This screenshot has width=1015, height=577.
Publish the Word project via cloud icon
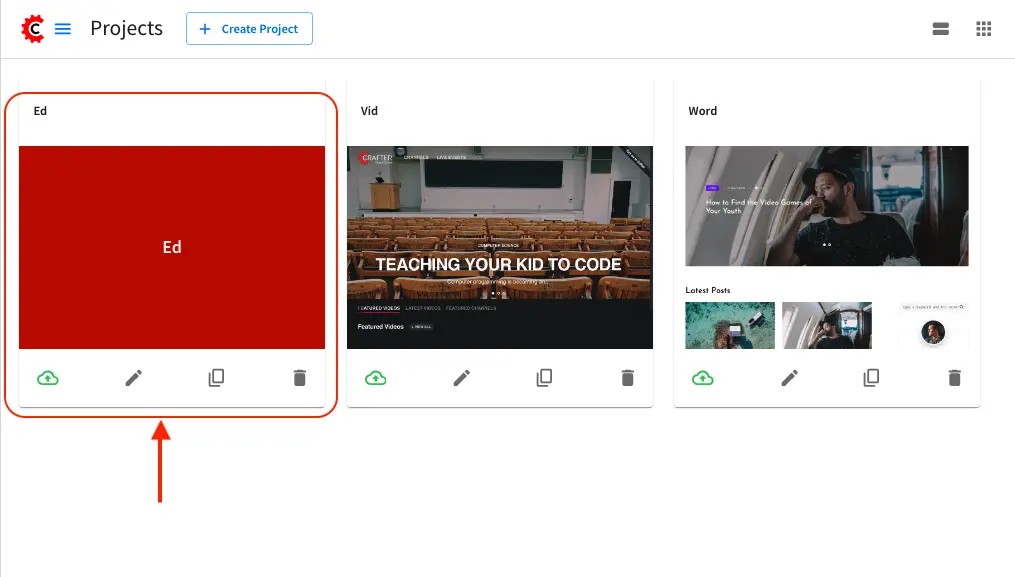coord(703,378)
